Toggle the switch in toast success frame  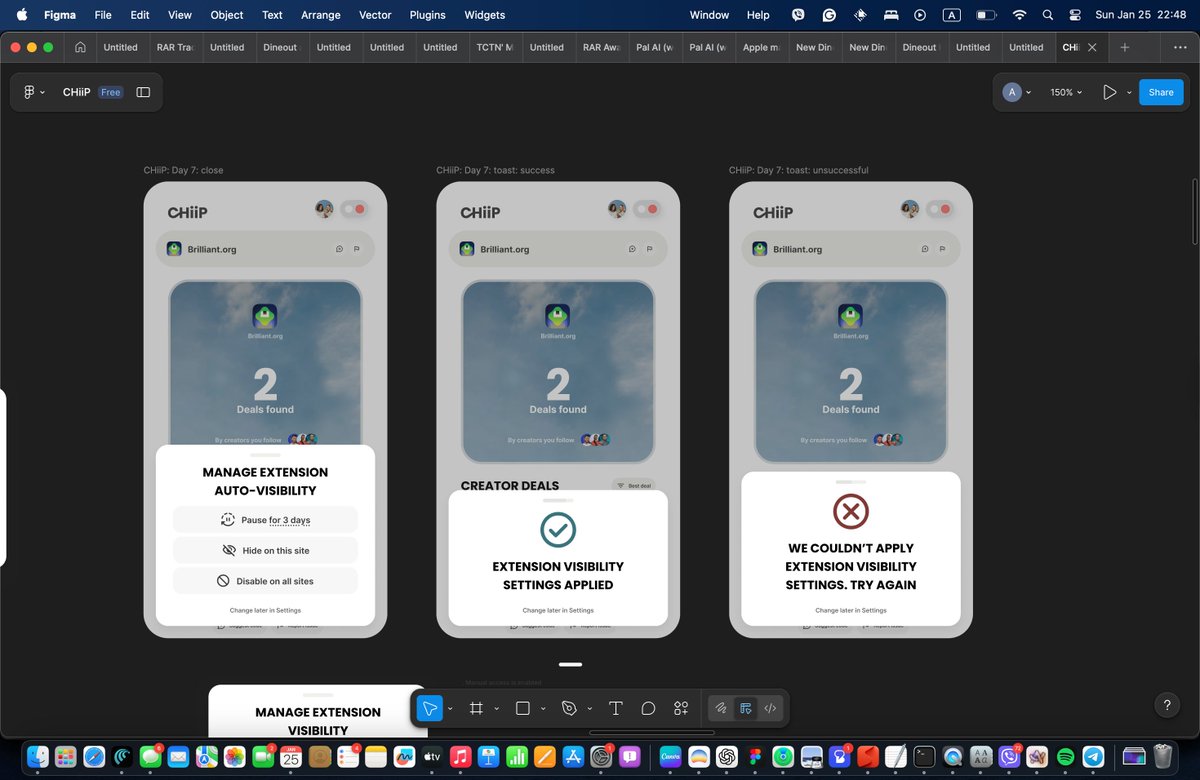pos(646,209)
